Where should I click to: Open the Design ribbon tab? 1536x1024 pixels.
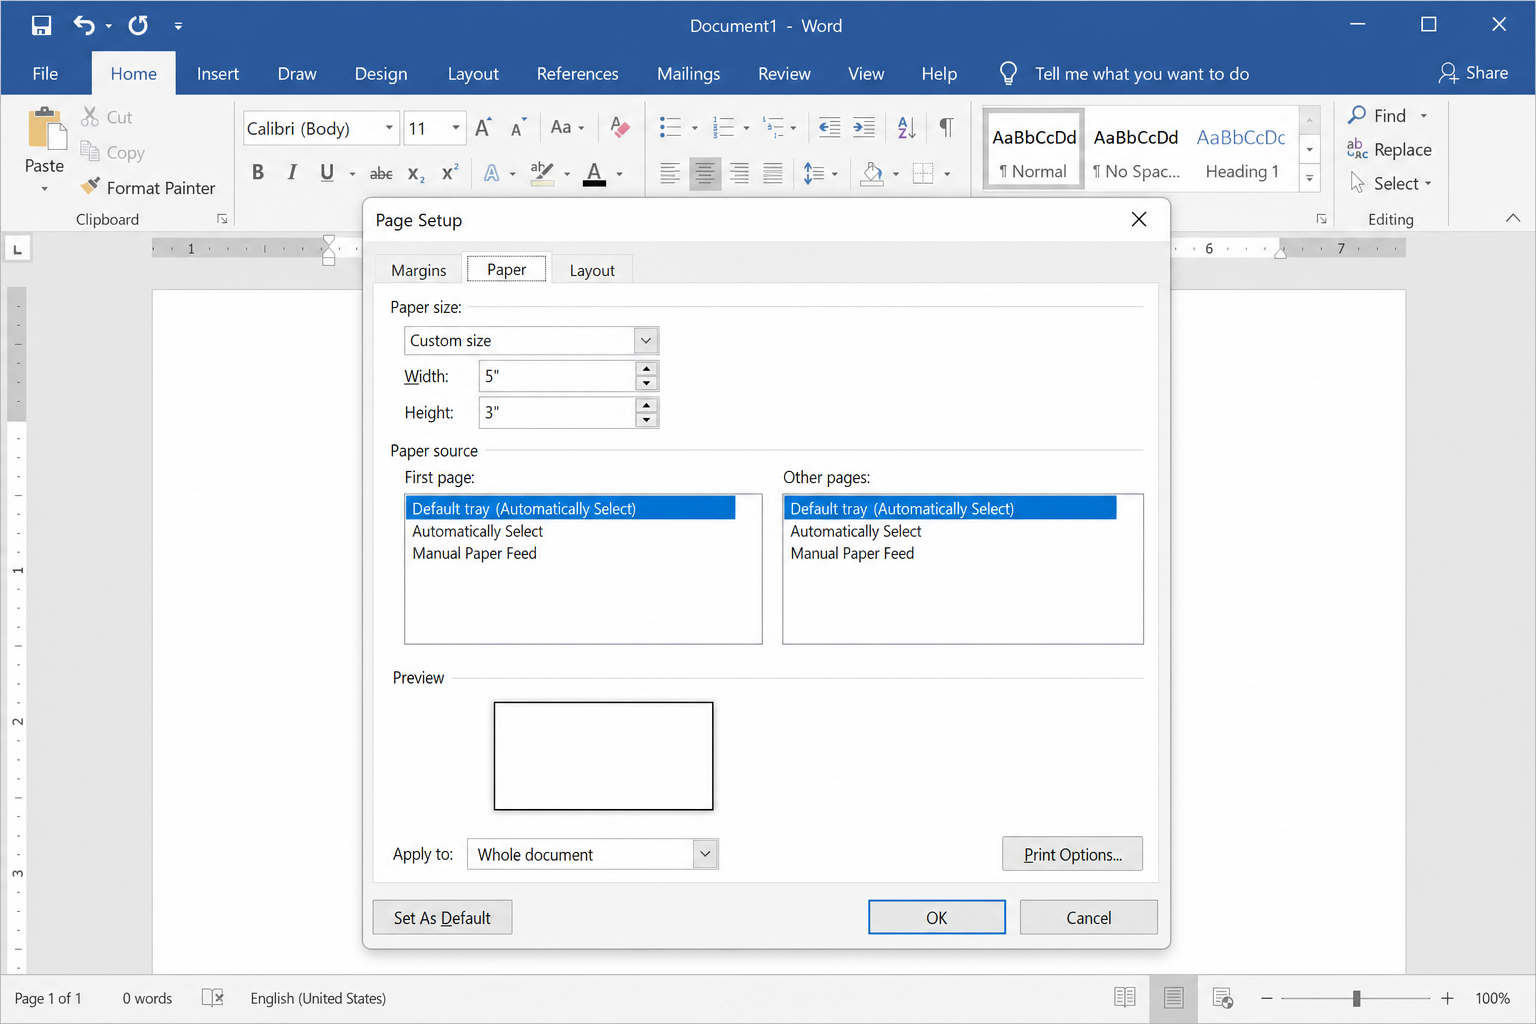tap(381, 73)
